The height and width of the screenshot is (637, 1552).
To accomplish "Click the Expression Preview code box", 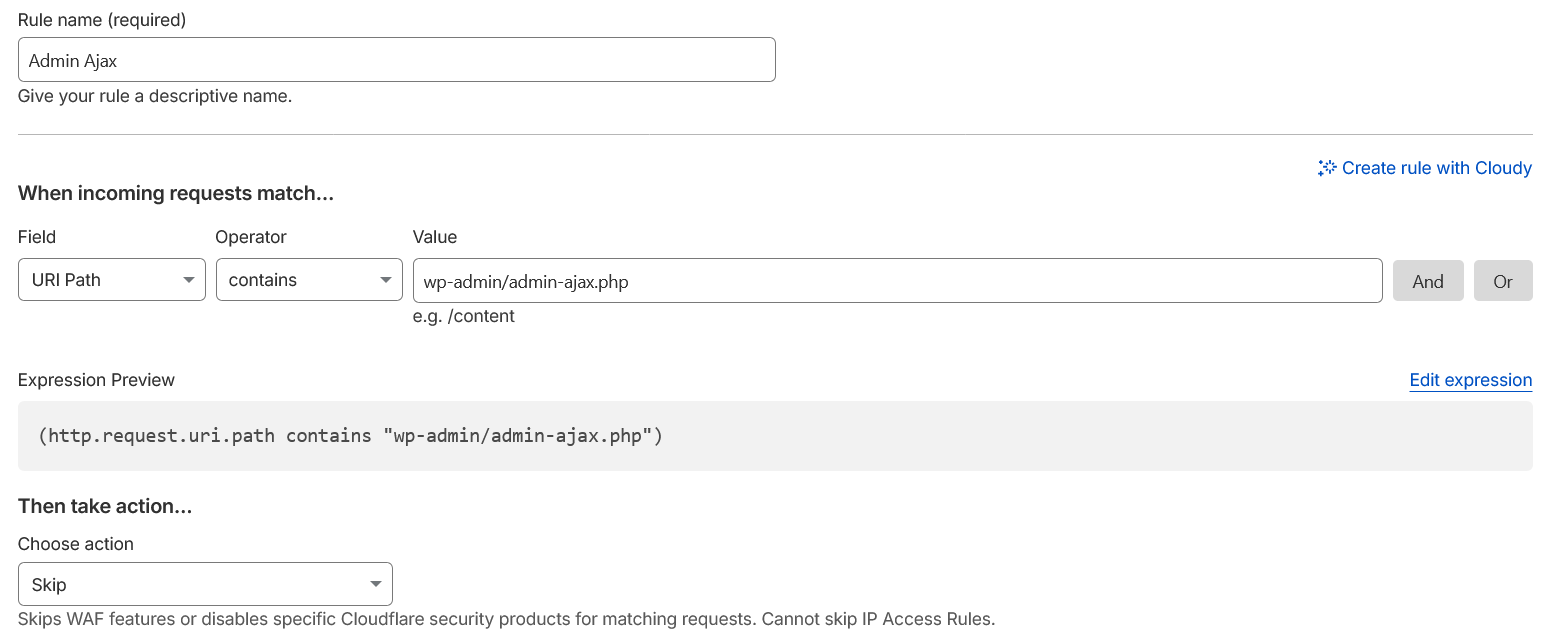I will click(774, 436).
